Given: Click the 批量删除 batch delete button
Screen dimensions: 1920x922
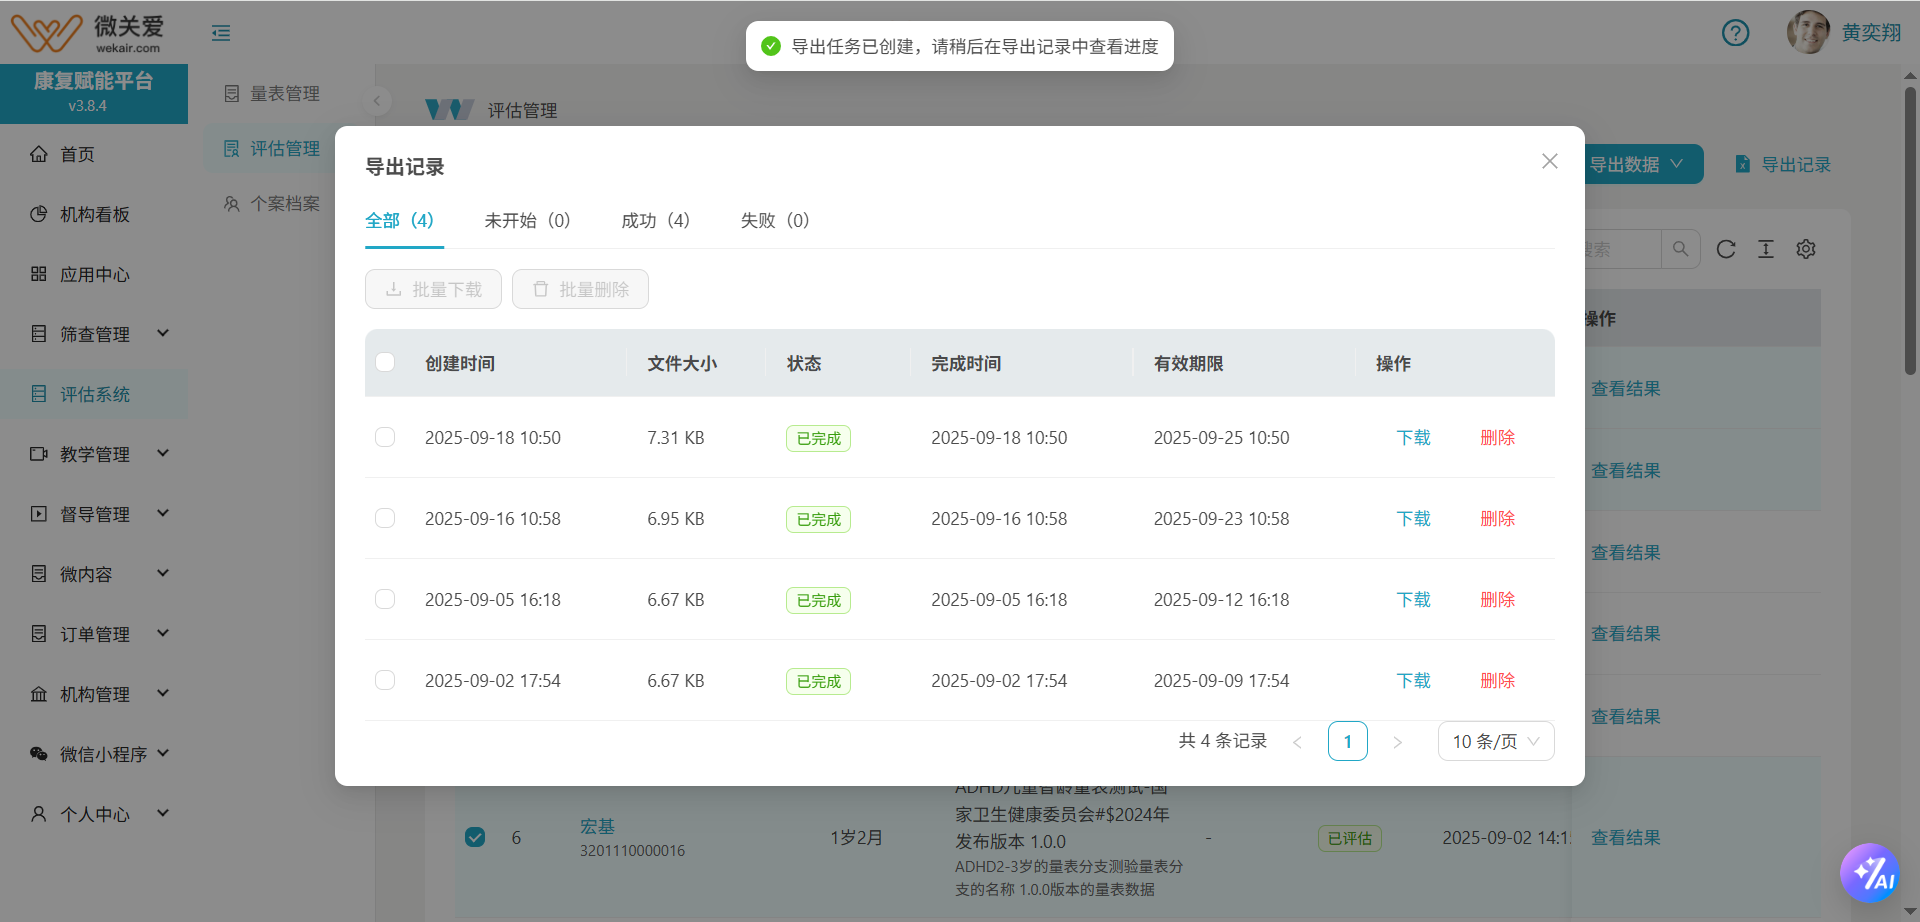Looking at the screenshot, I should tap(580, 288).
